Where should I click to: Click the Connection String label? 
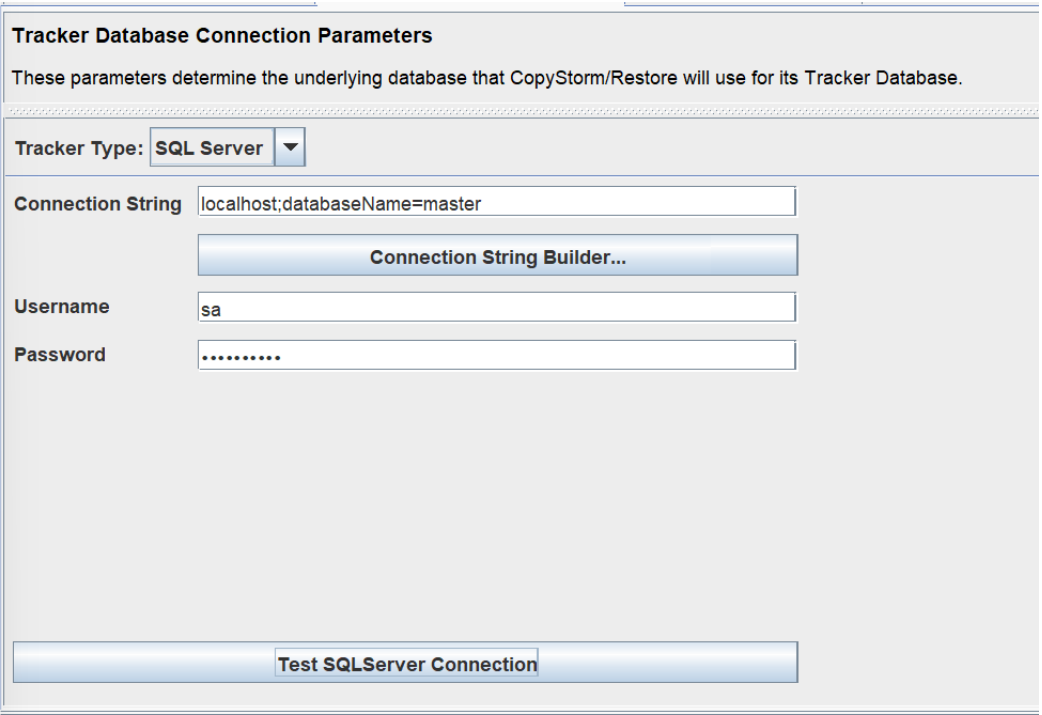(x=98, y=204)
